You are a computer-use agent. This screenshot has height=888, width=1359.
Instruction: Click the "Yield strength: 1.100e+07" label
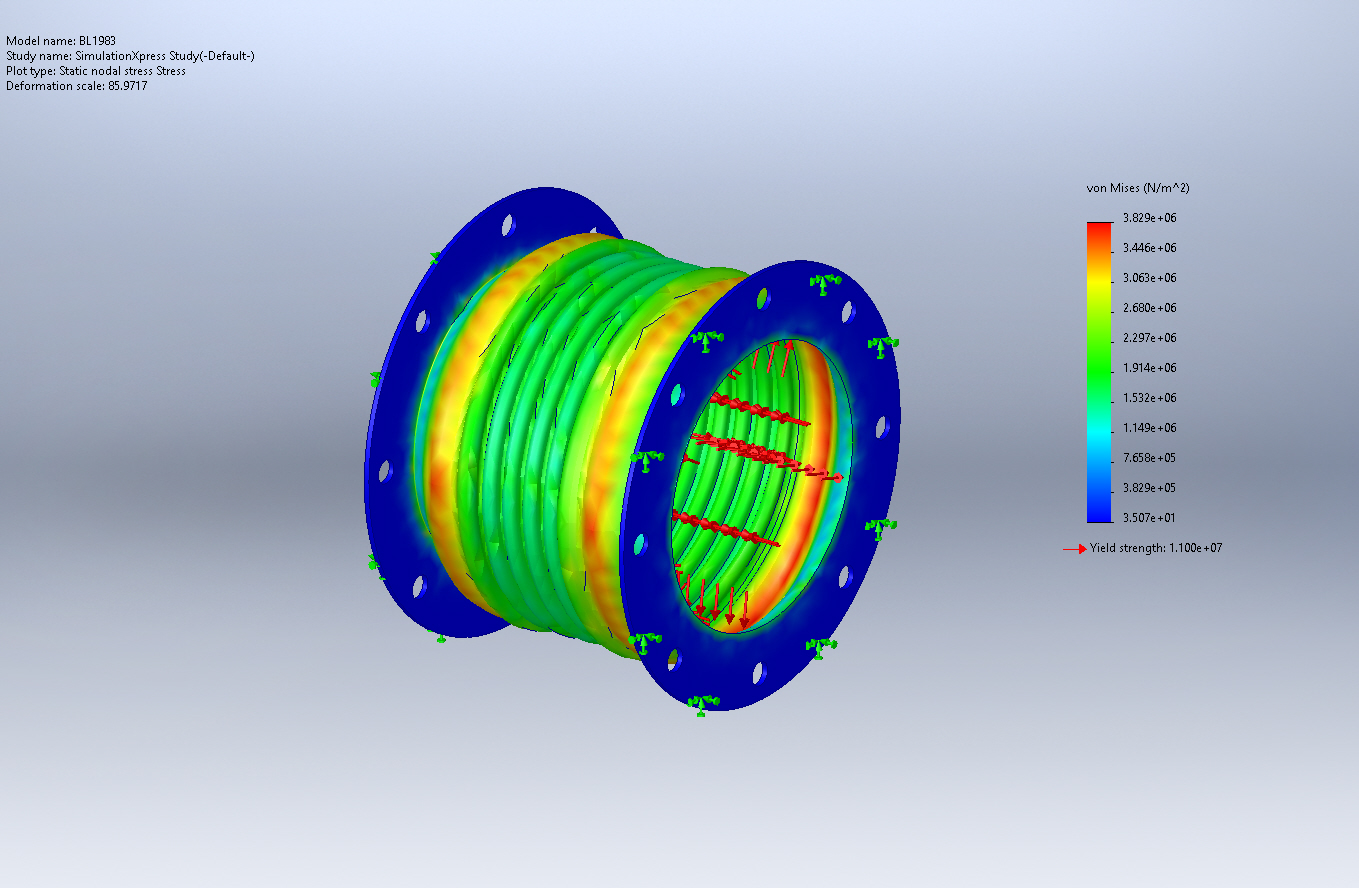point(1156,548)
